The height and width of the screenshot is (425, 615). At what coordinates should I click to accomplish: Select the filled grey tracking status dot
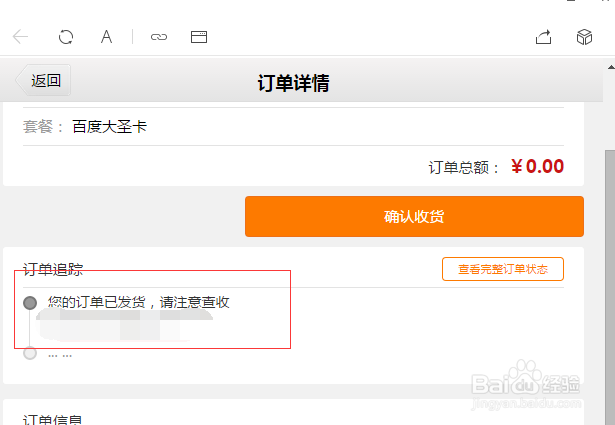coord(30,303)
